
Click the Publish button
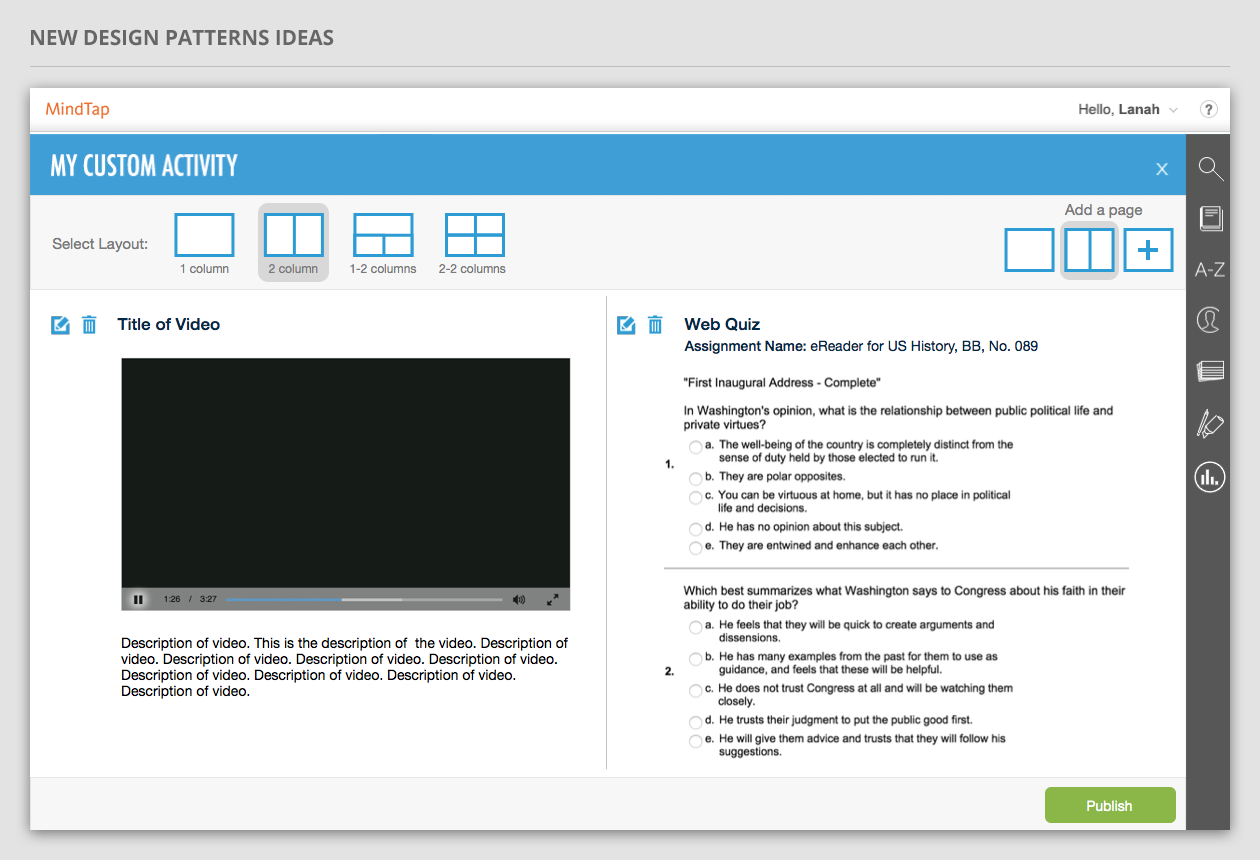[x=1109, y=806]
